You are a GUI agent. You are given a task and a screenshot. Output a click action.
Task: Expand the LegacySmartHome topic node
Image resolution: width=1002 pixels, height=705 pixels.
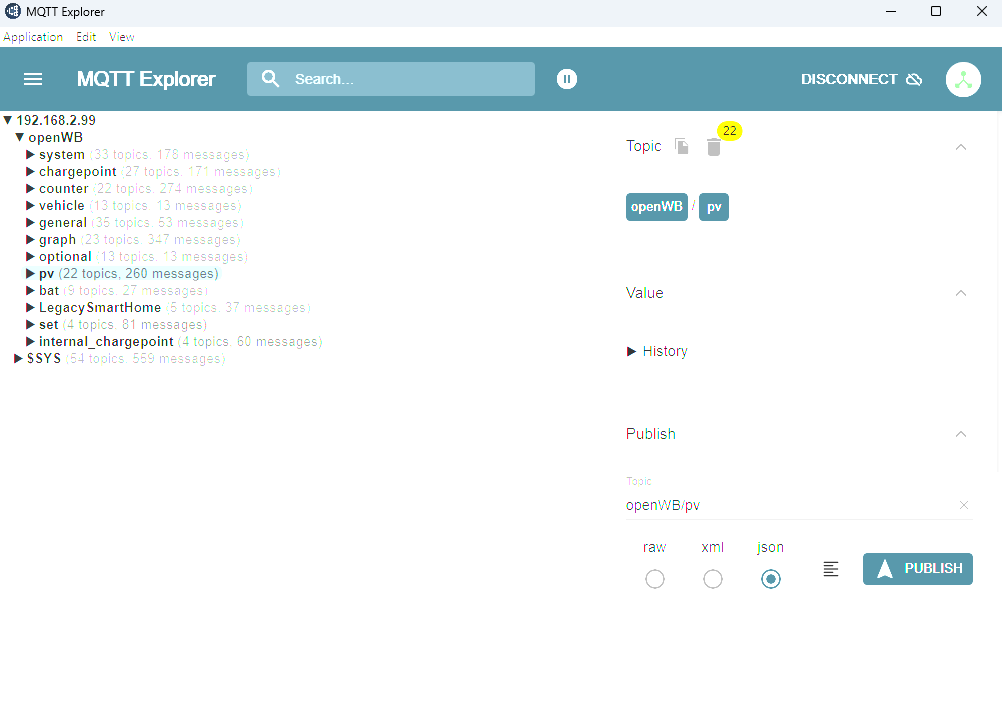click(30, 307)
